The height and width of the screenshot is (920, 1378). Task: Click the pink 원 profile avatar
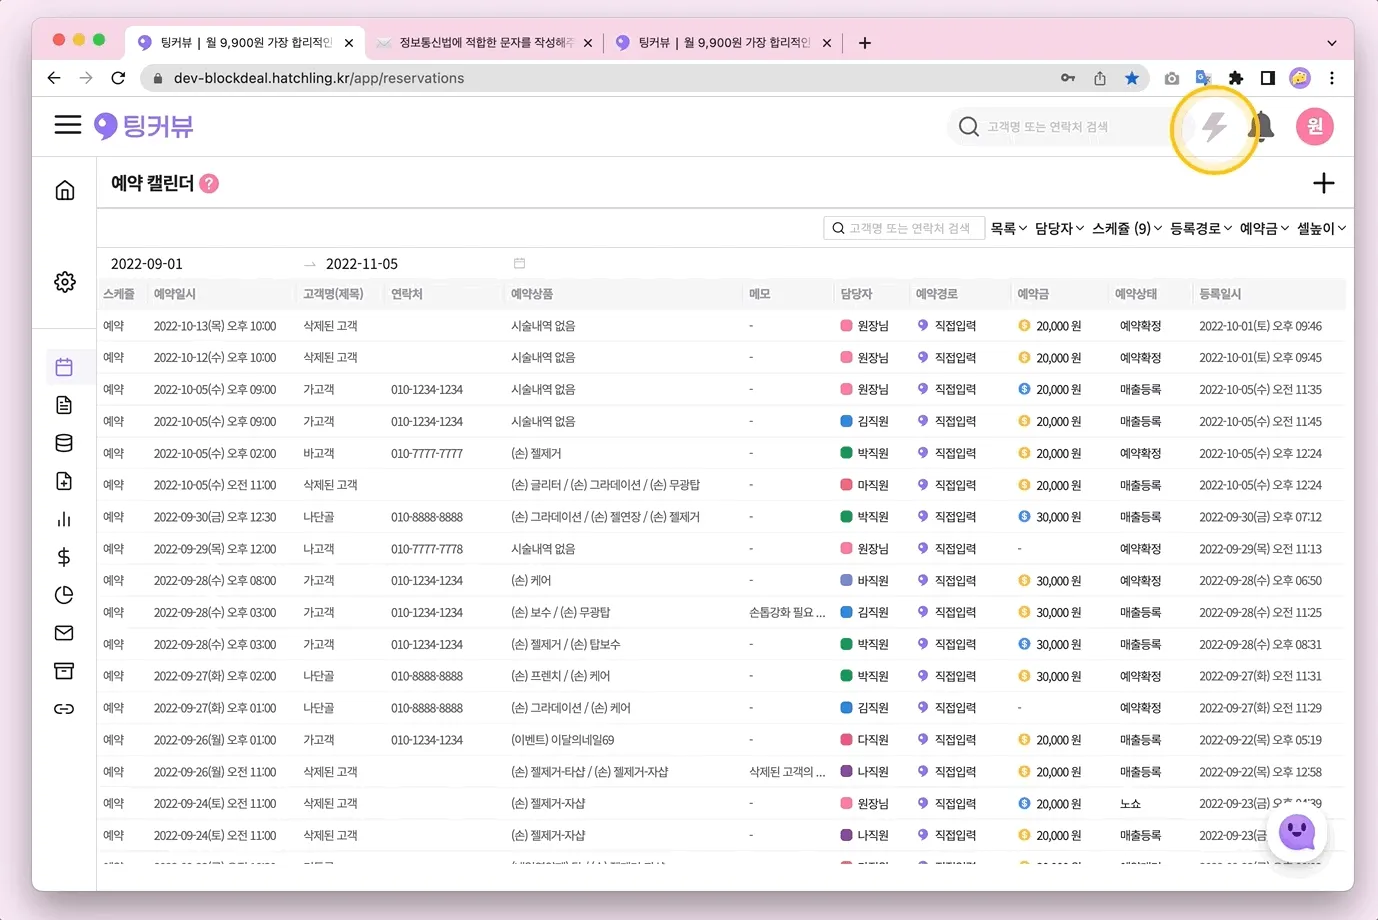1315,127
